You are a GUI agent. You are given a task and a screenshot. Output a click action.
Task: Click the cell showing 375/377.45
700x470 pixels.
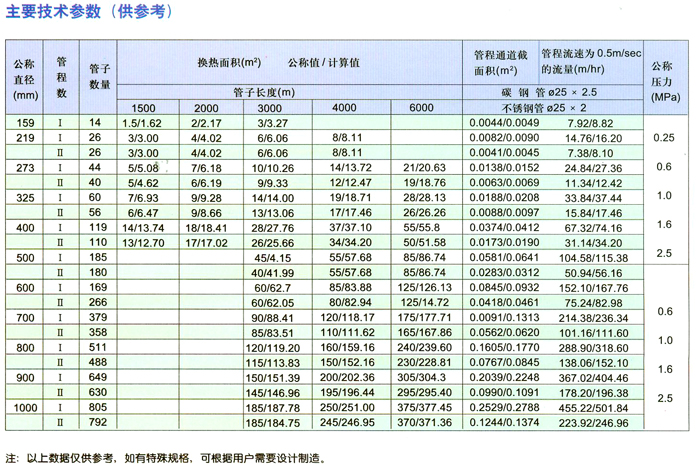(421, 408)
